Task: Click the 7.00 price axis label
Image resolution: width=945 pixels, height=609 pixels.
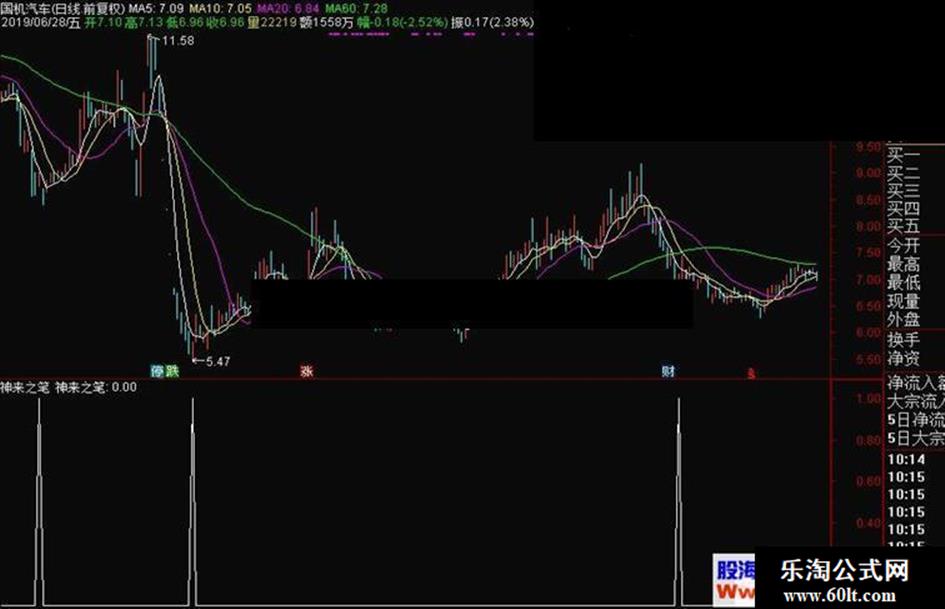Action: pyautogui.click(x=868, y=280)
